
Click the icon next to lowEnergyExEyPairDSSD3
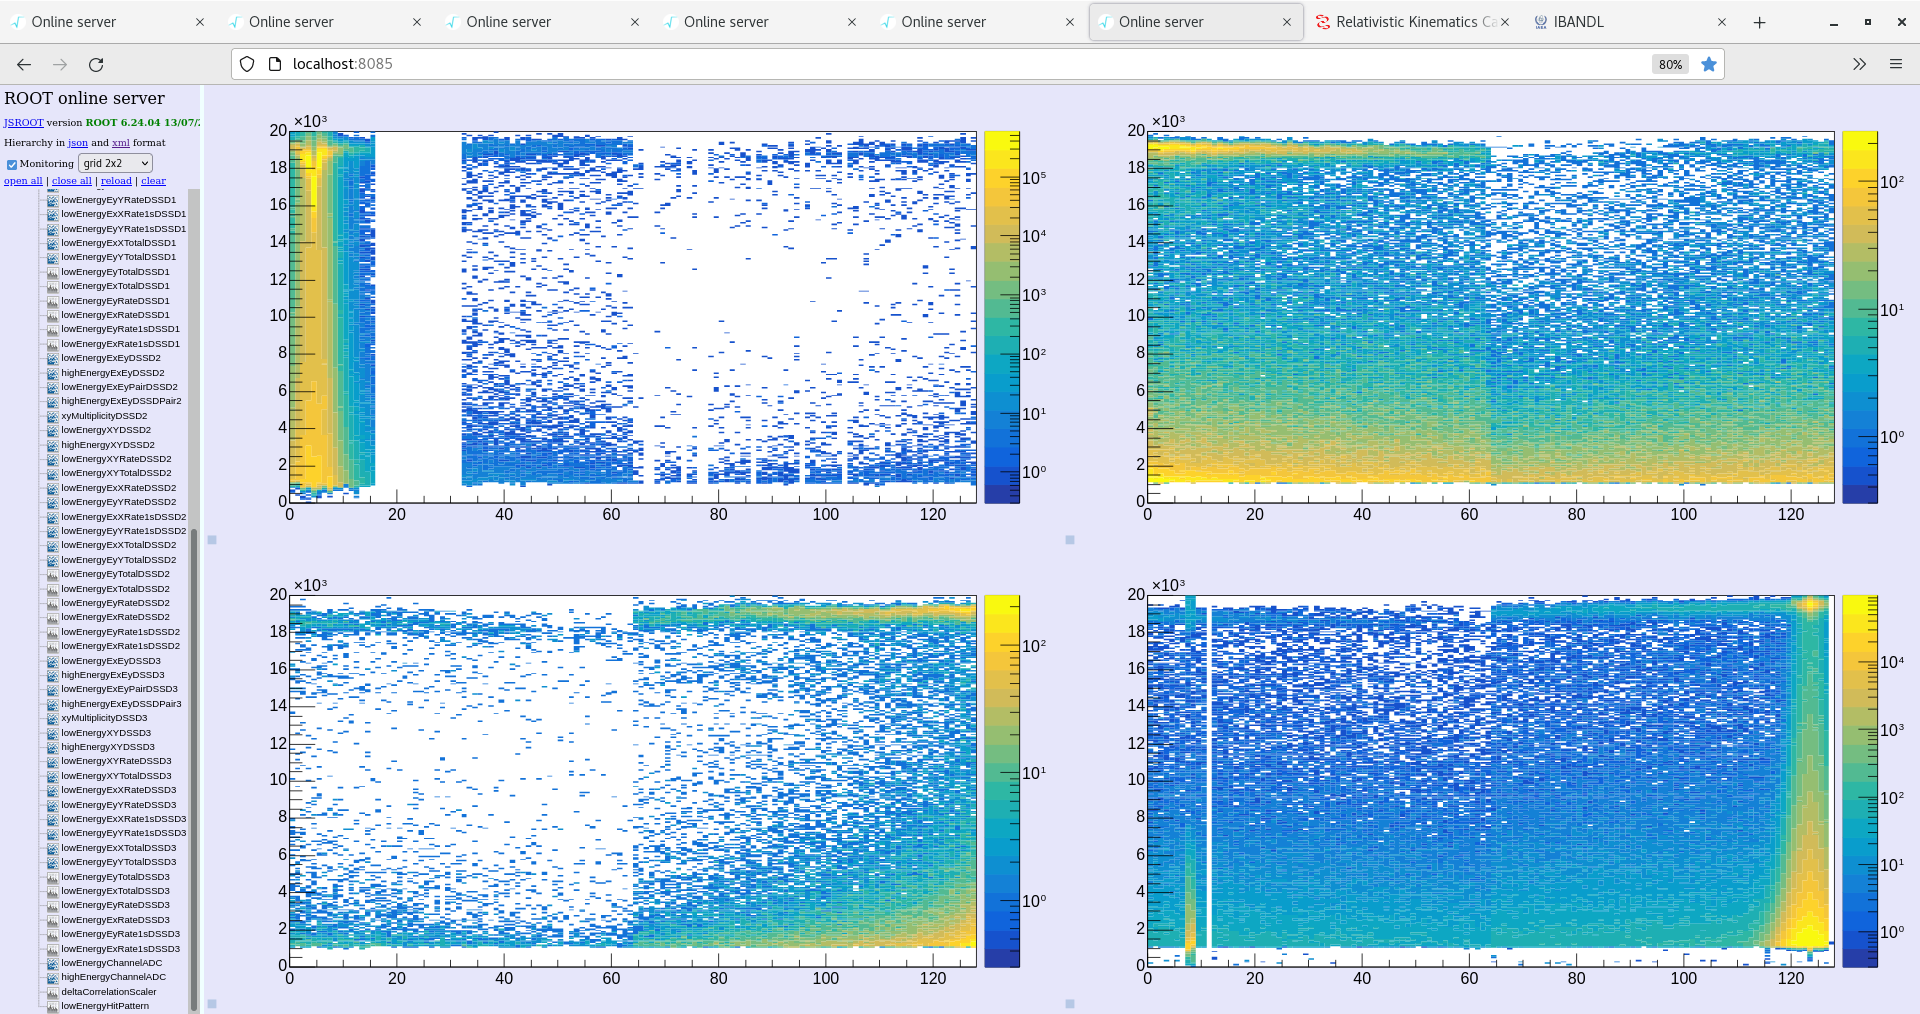pyautogui.click(x=53, y=689)
